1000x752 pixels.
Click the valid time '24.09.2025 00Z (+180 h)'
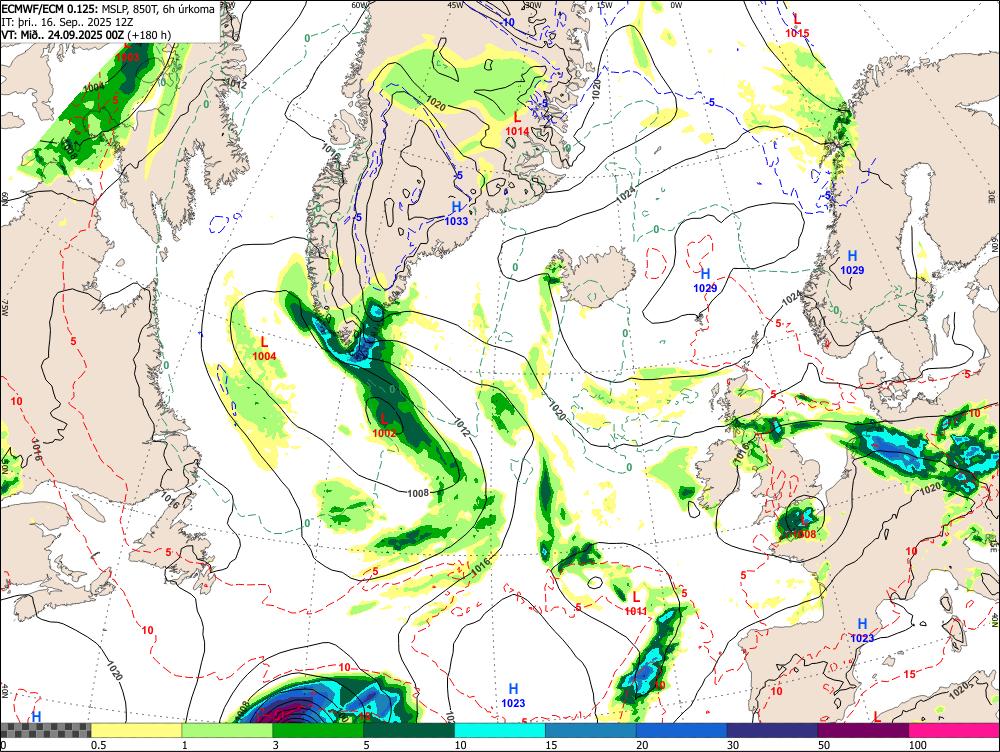[x=107, y=34]
